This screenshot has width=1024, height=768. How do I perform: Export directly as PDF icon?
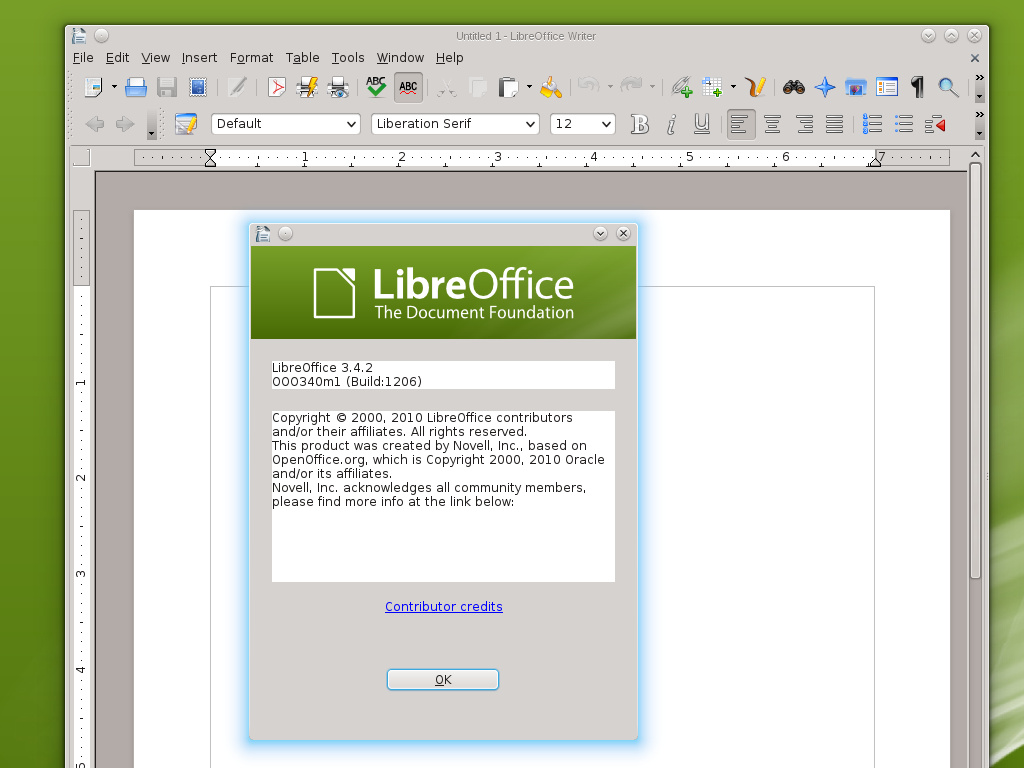point(277,87)
